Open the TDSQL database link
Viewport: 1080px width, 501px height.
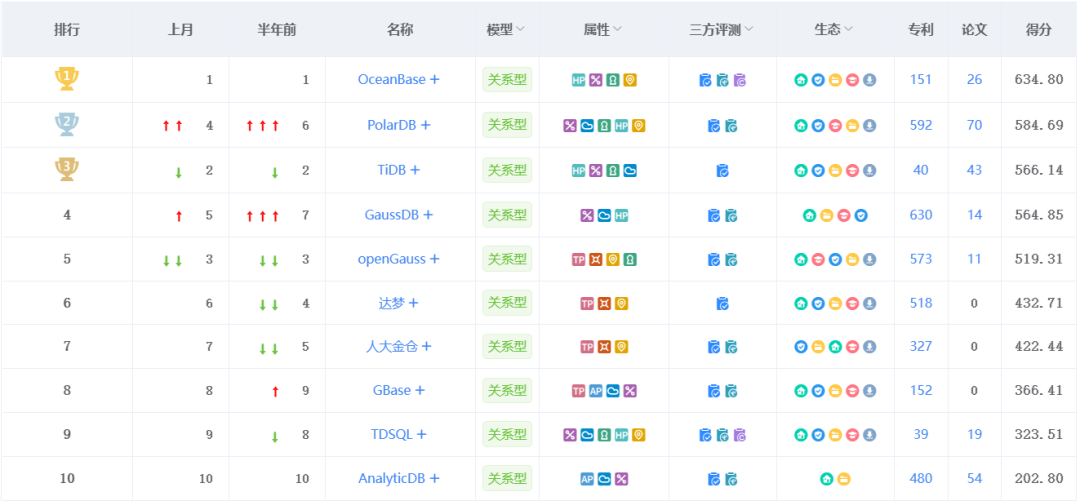[393, 434]
